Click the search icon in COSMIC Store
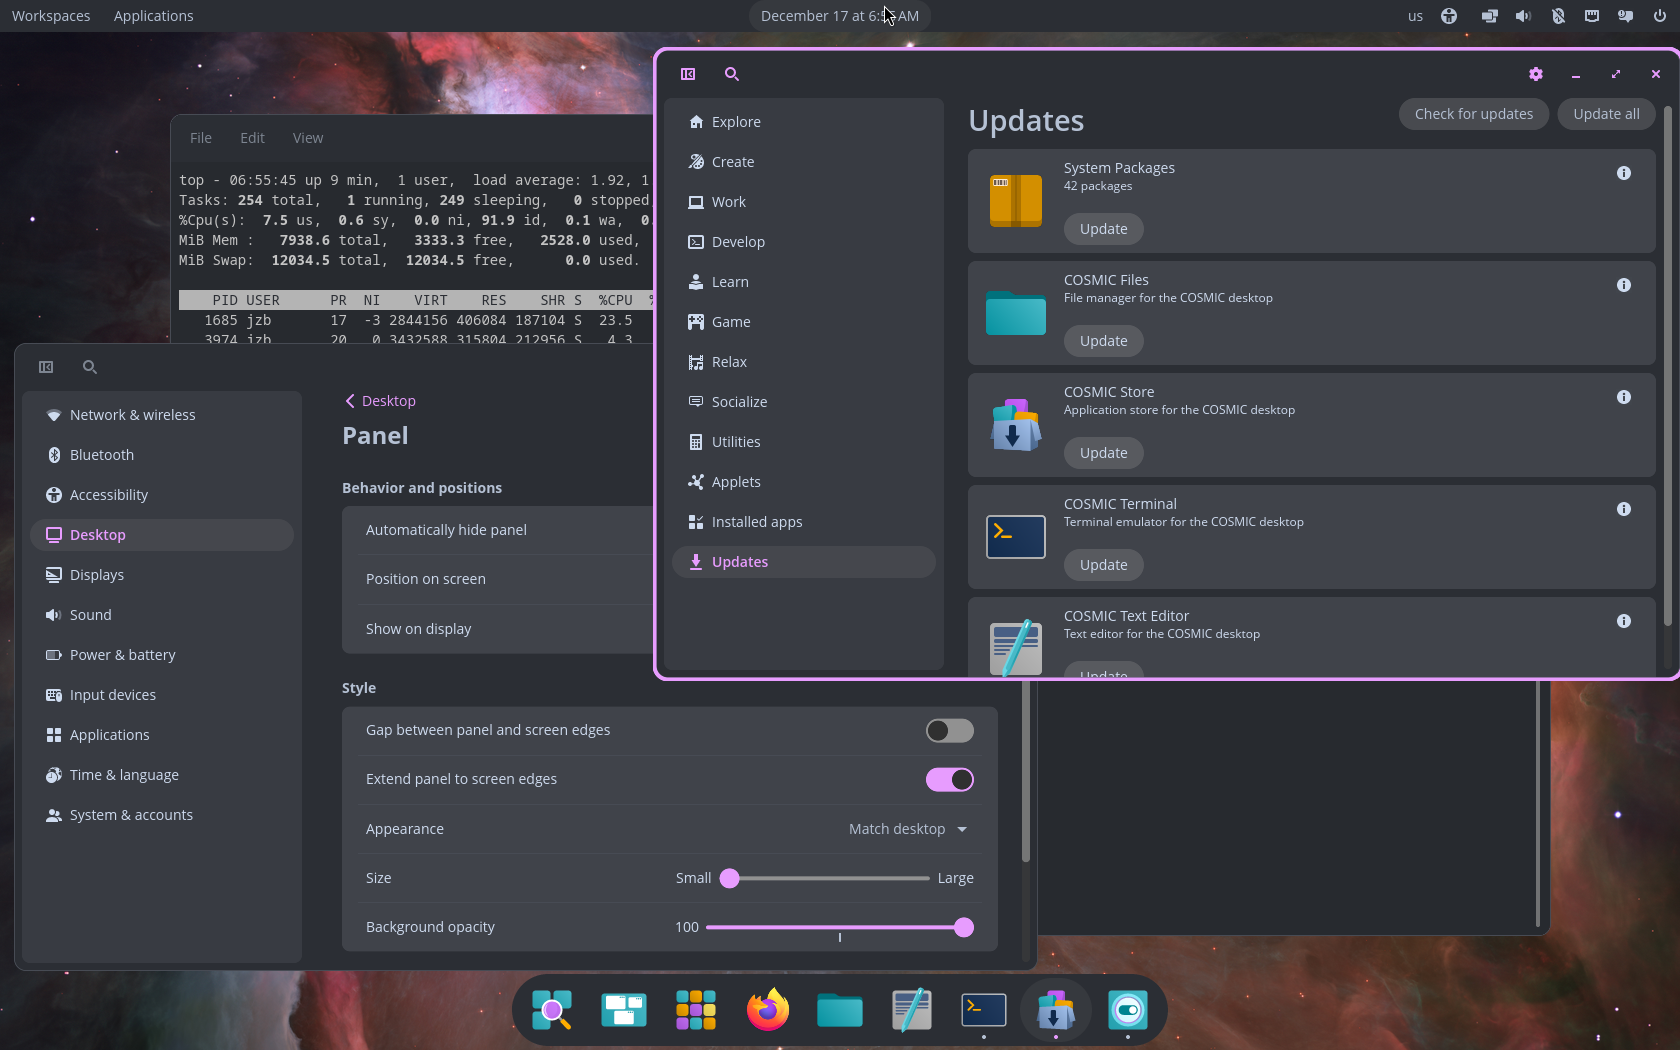This screenshot has width=1680, height=1050. (x=732, y=74)
